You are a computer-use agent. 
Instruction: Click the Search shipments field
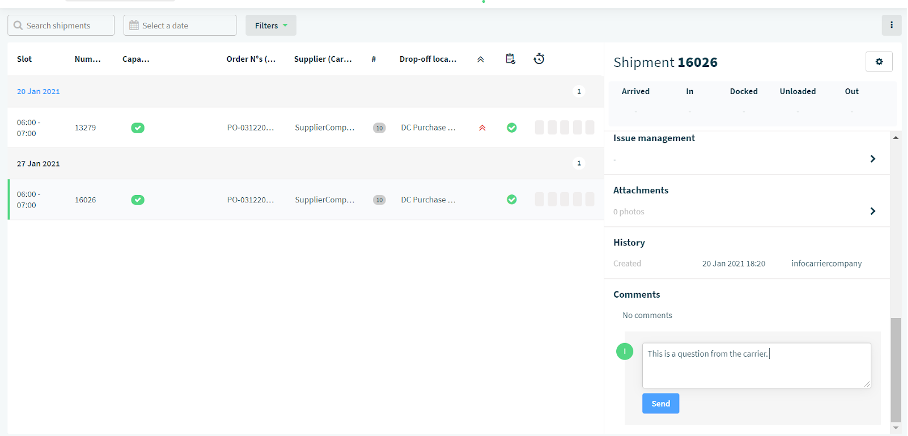coord(61,25)
